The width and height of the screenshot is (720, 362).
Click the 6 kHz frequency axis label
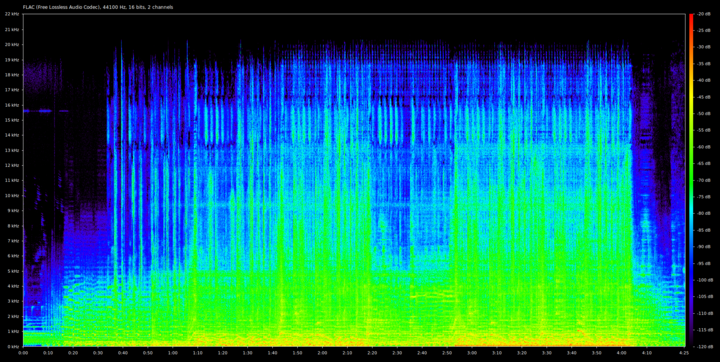(x=12, y=256)
